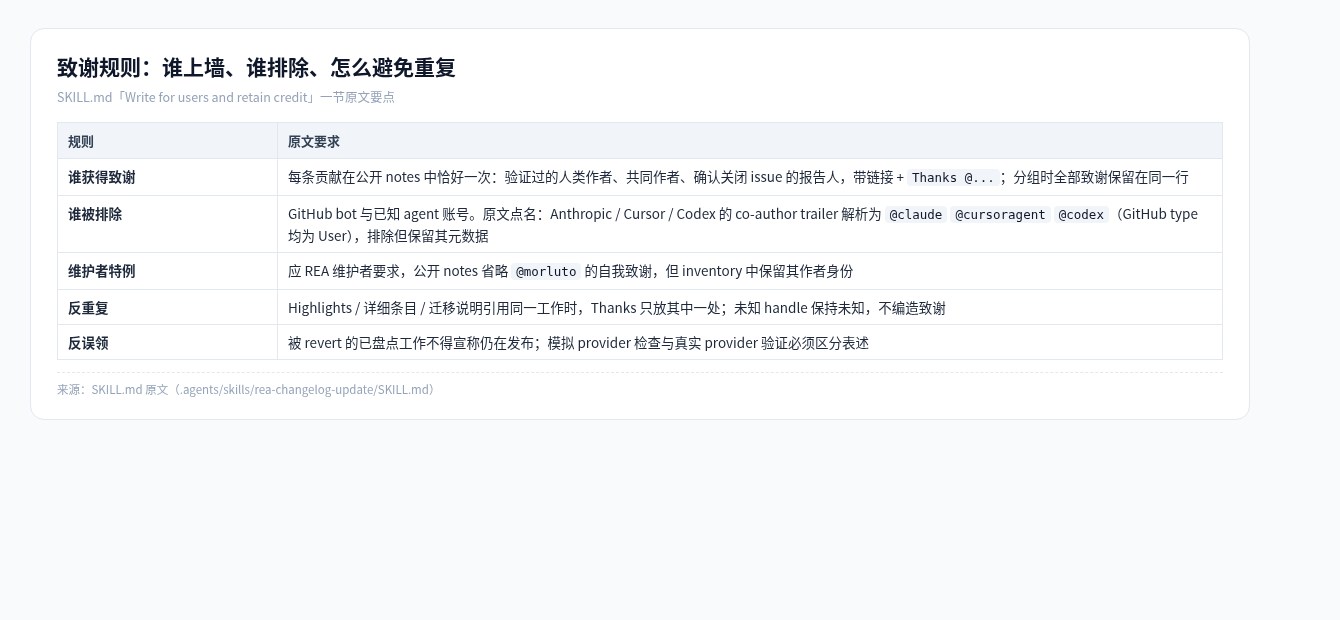Select the 谁被排除 row label
This screenshot has width=1340, height=620.
pyautogui.click(x=95, y=214)
